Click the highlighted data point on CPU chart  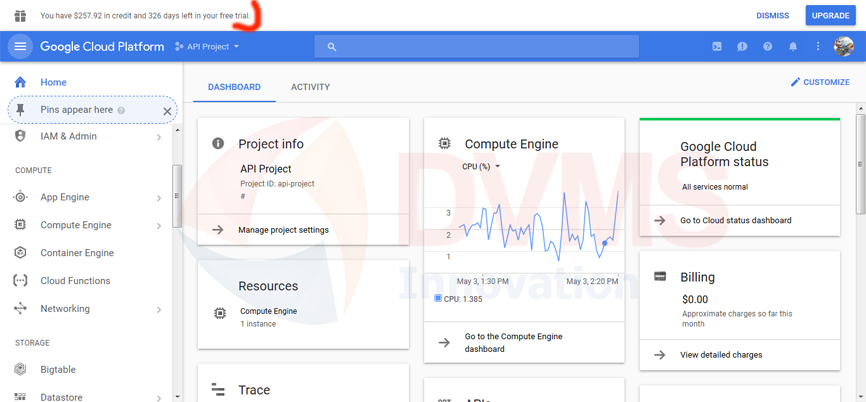(x=604, y=243)
